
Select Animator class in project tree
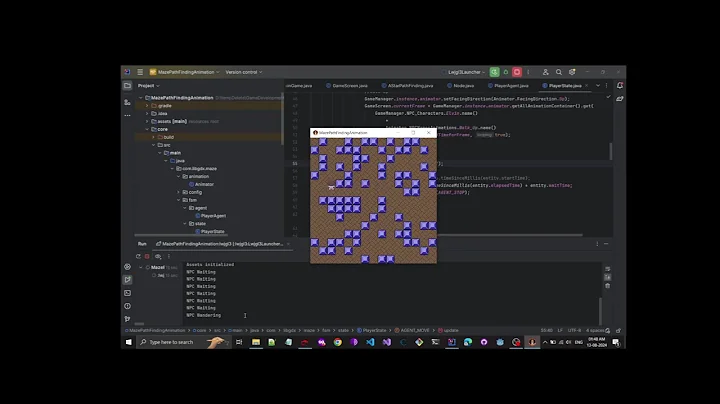[x=202, y=184]
